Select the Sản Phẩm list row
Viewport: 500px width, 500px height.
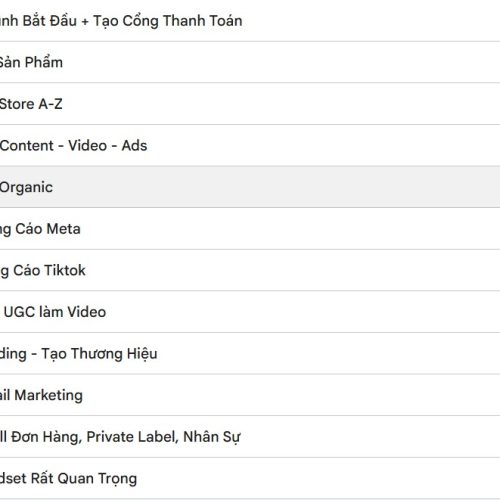pos(250,62)
